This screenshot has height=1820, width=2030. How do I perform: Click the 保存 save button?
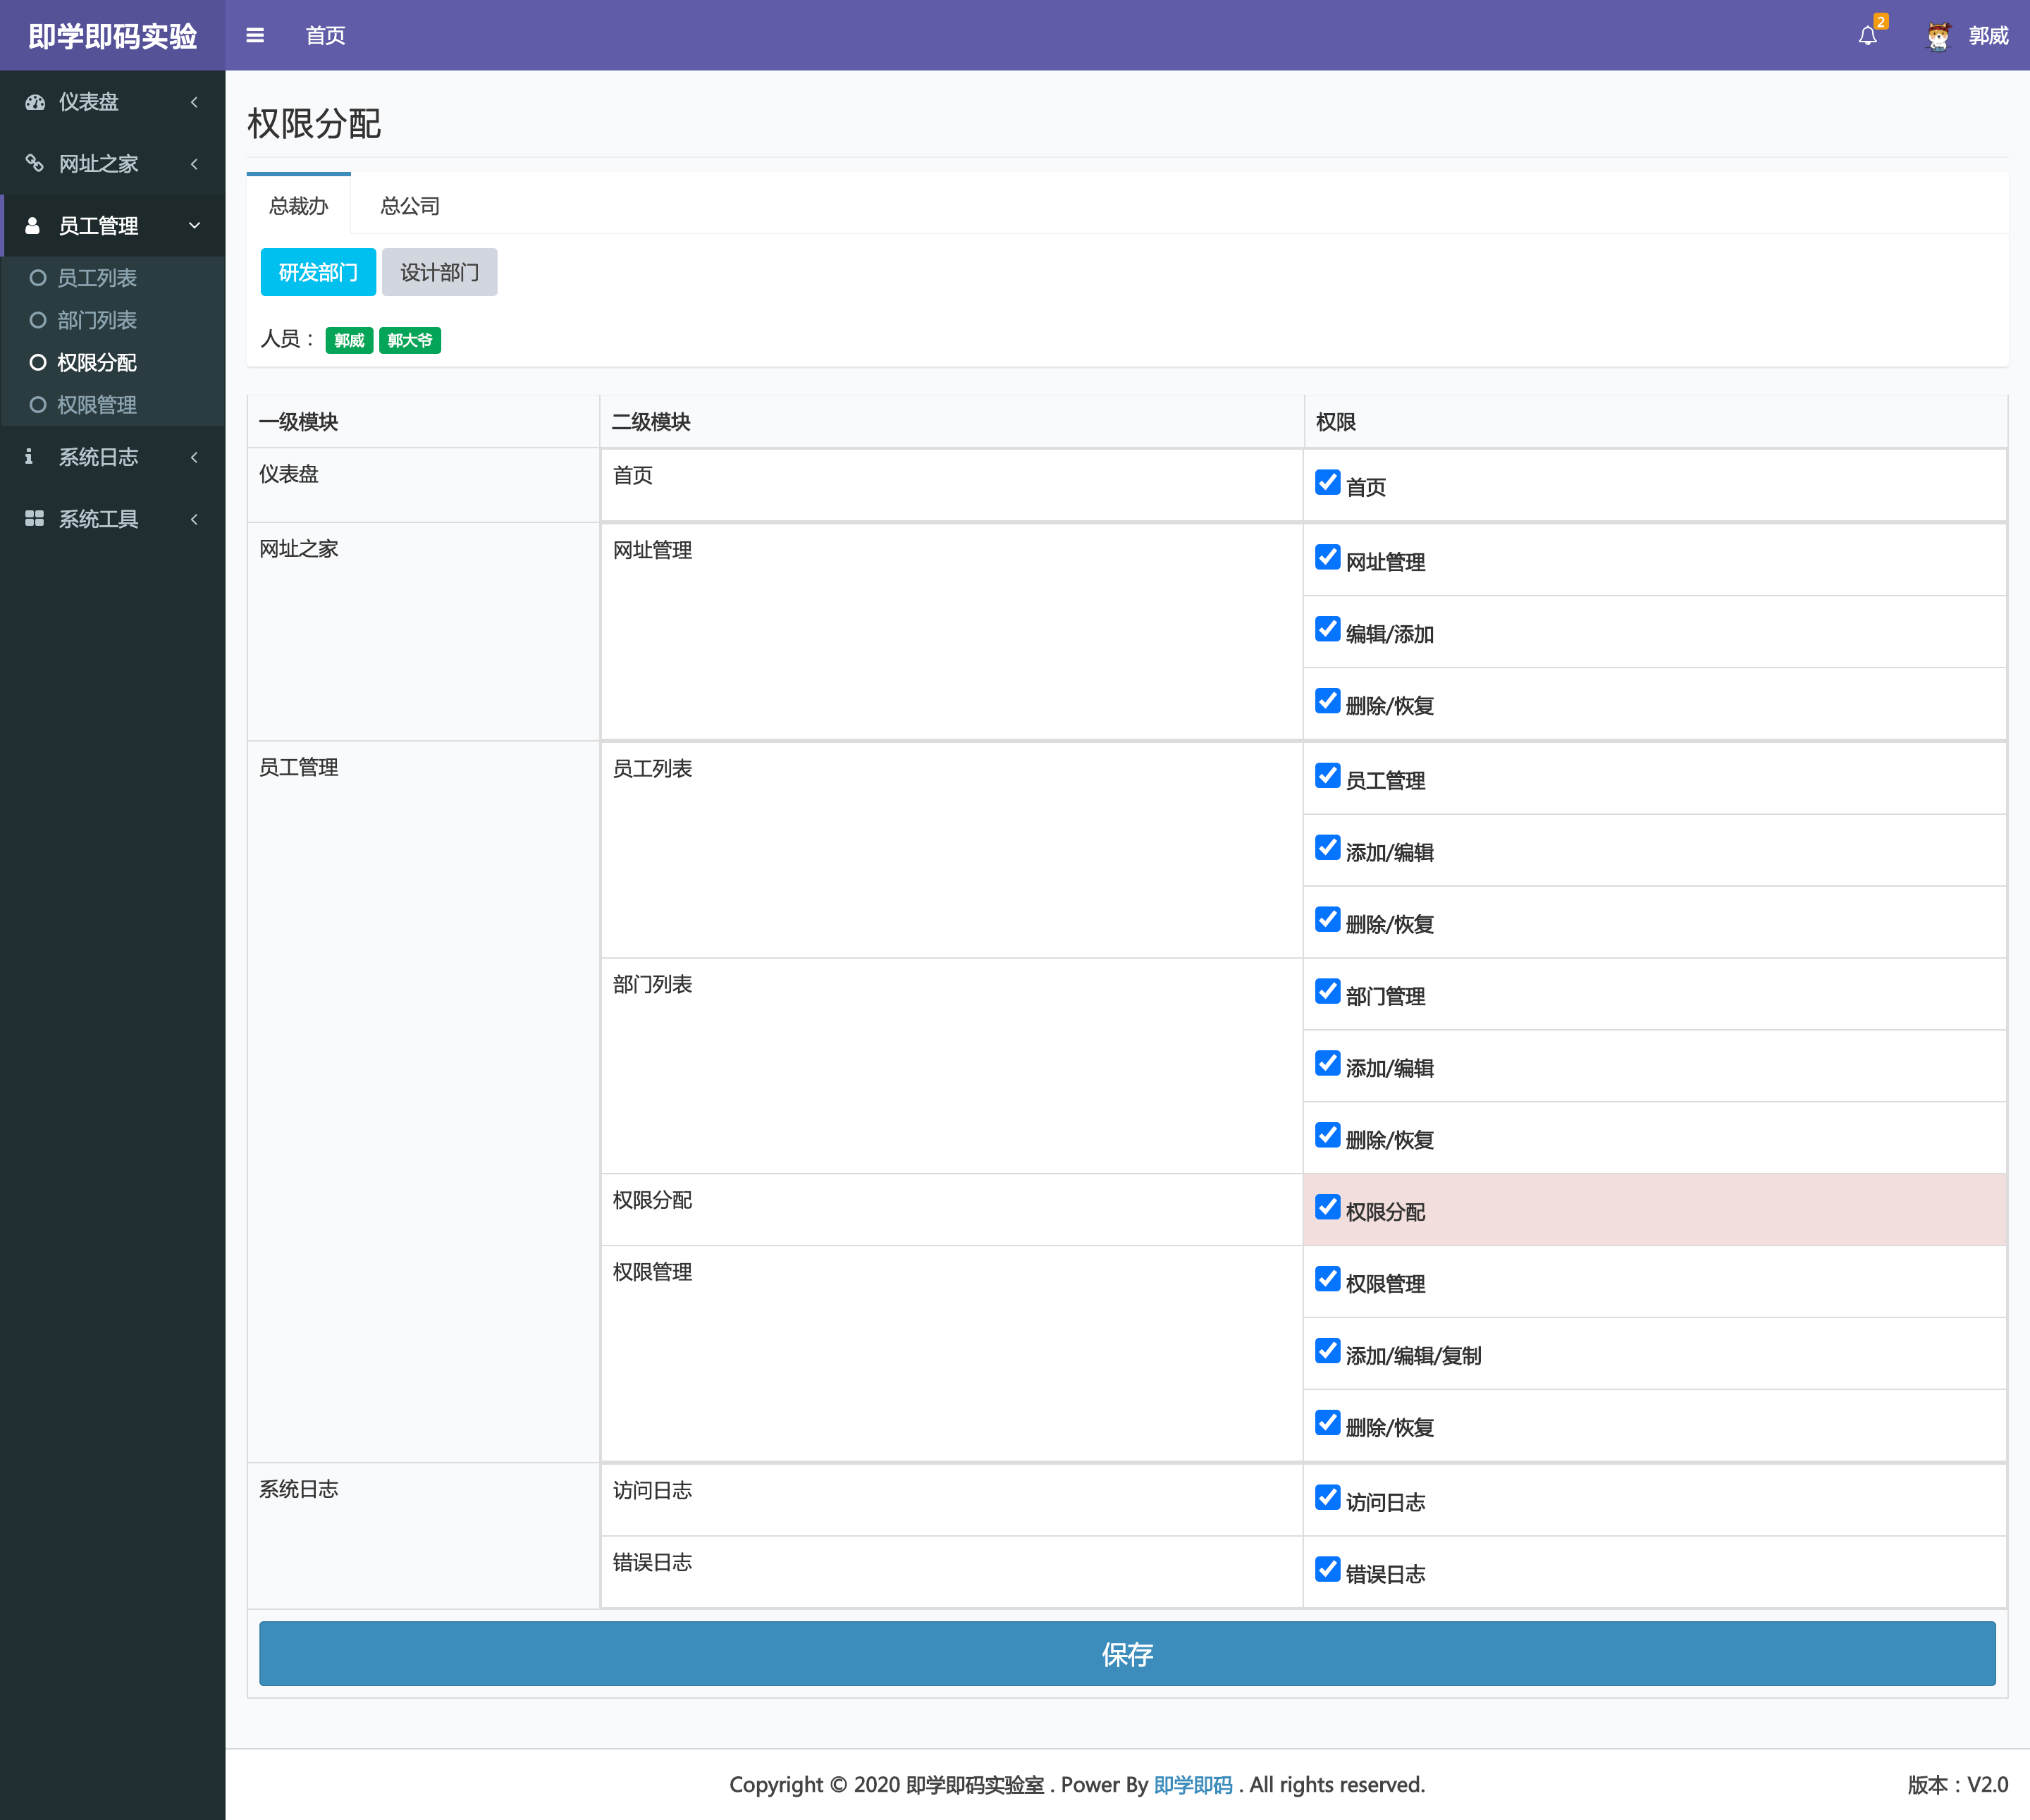pyautogui.click(x=1127, y=1654)
